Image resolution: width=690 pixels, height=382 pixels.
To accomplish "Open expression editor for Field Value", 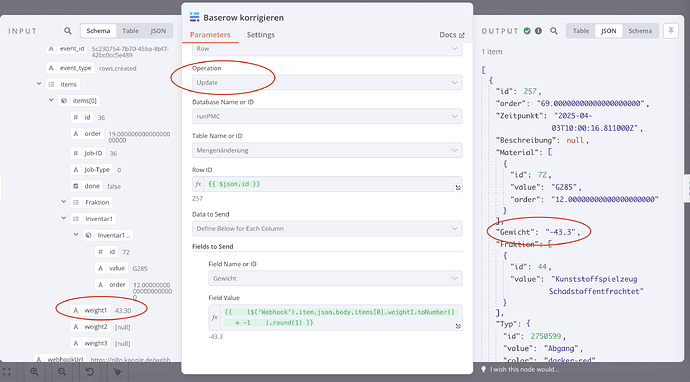I will (458, 326).
